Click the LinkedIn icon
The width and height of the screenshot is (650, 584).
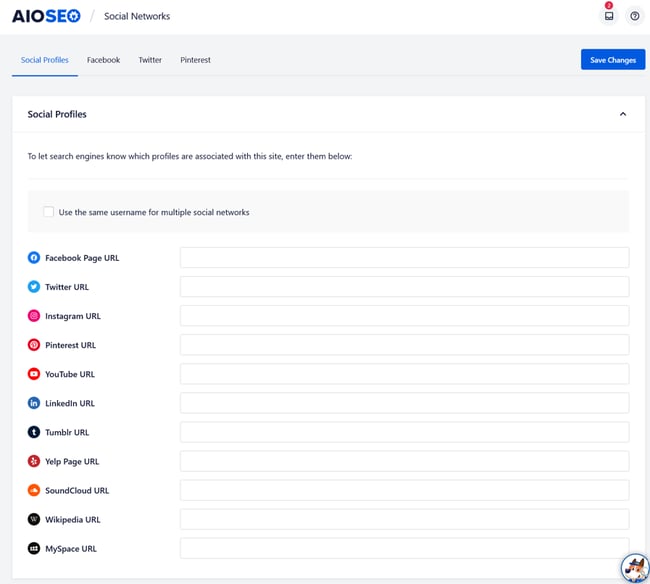click(34, 403)
